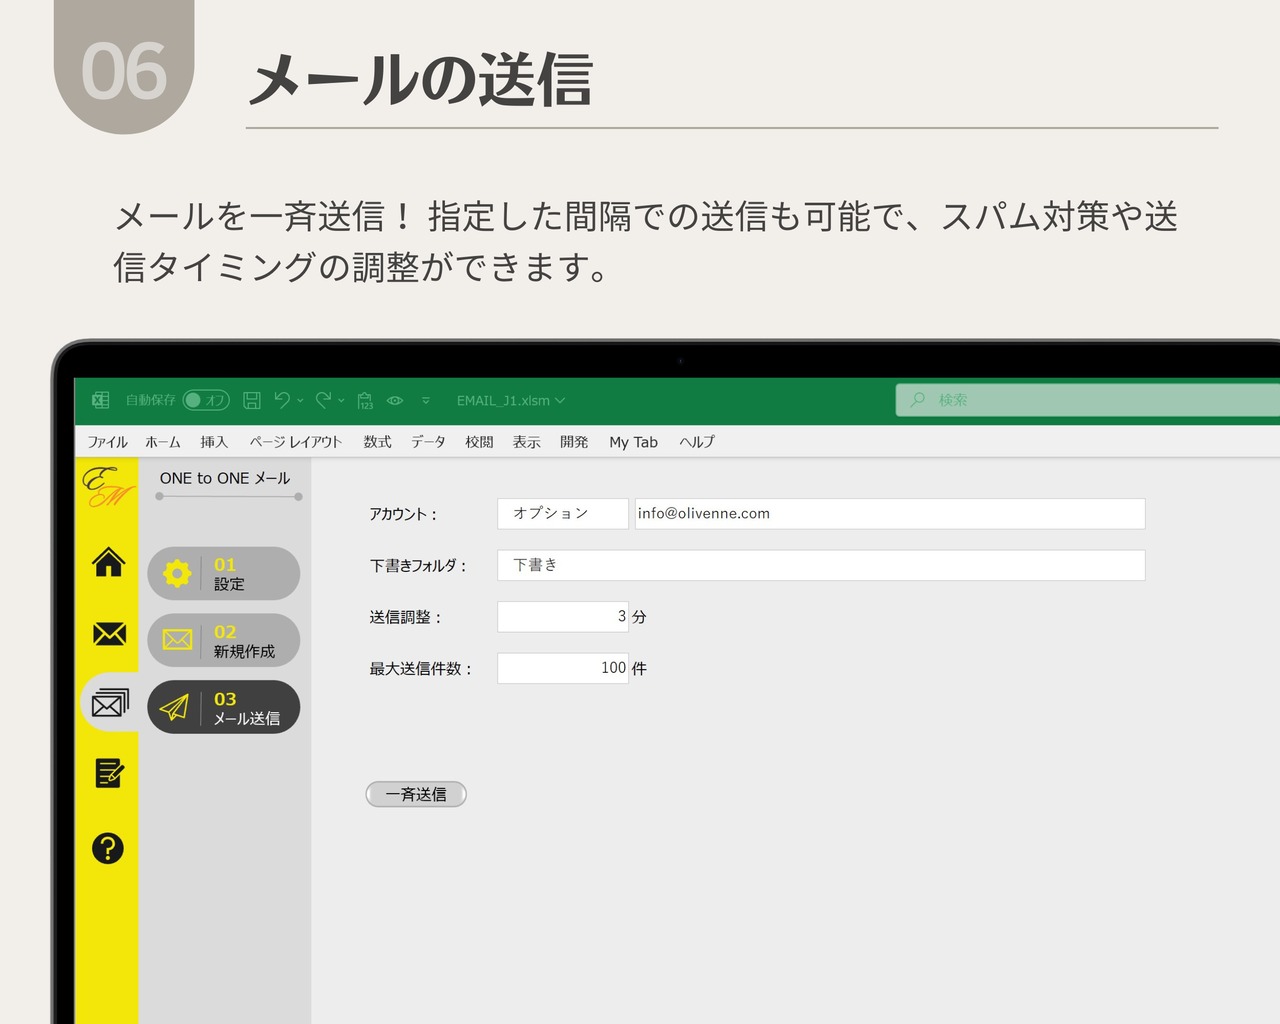The height and width of the screenshot is (1024, 1280).
Task: Select step 03 メール送信 paper plane icon
Action: tap(223, 707)
